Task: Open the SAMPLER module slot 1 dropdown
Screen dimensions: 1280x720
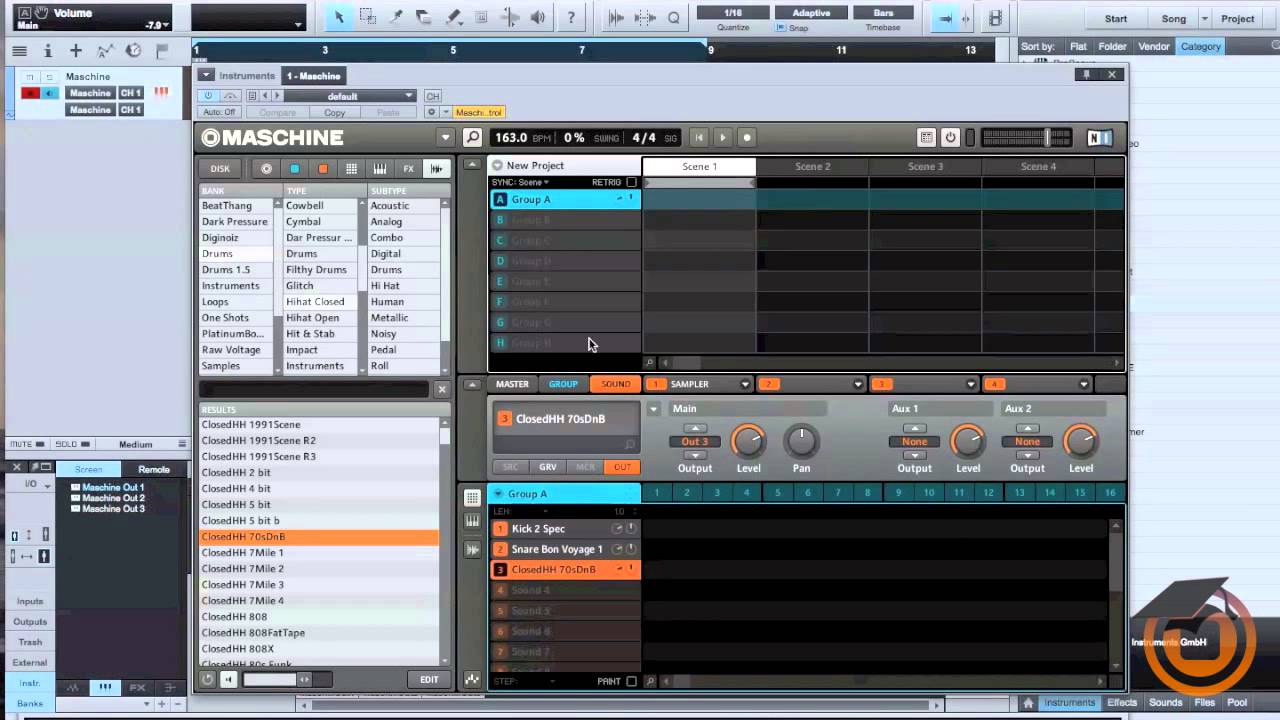Action: (745, 384)
